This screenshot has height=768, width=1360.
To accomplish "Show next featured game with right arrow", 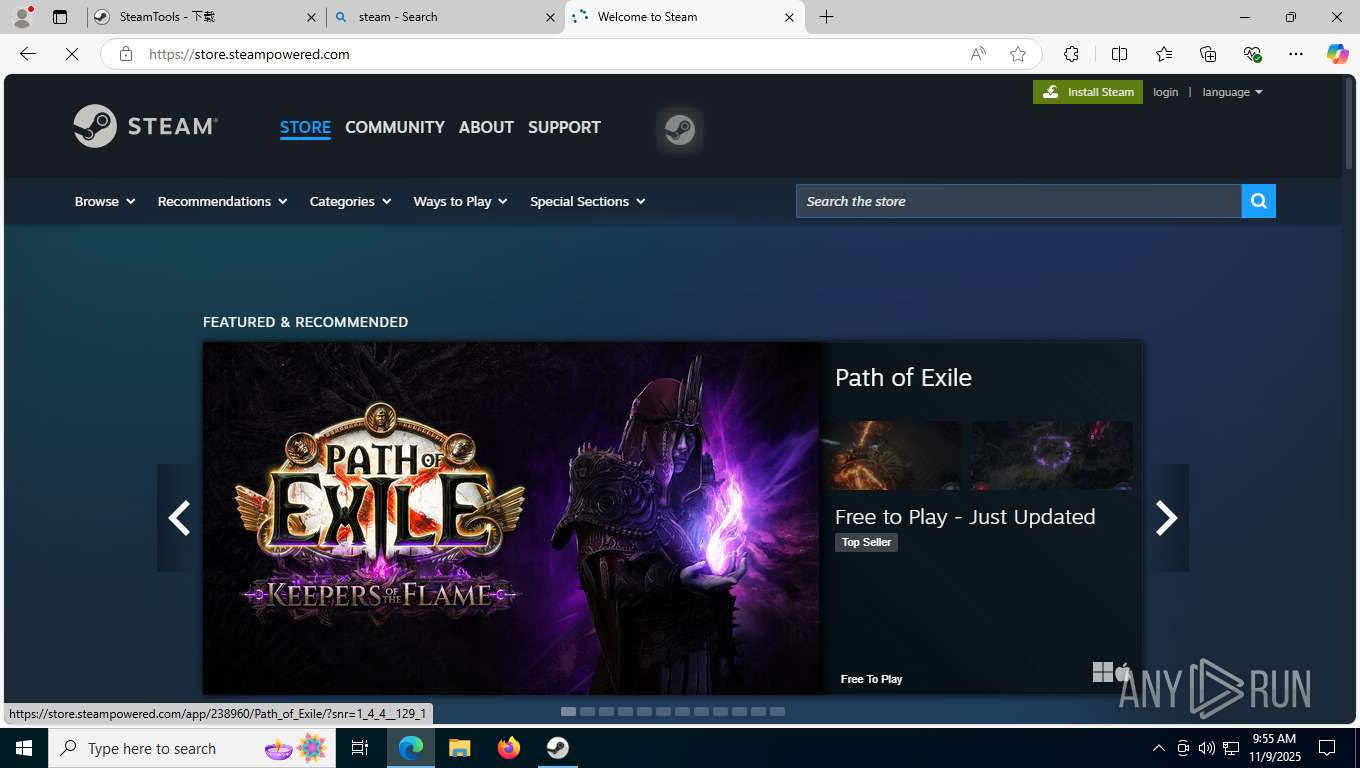I will (1167, 518).
